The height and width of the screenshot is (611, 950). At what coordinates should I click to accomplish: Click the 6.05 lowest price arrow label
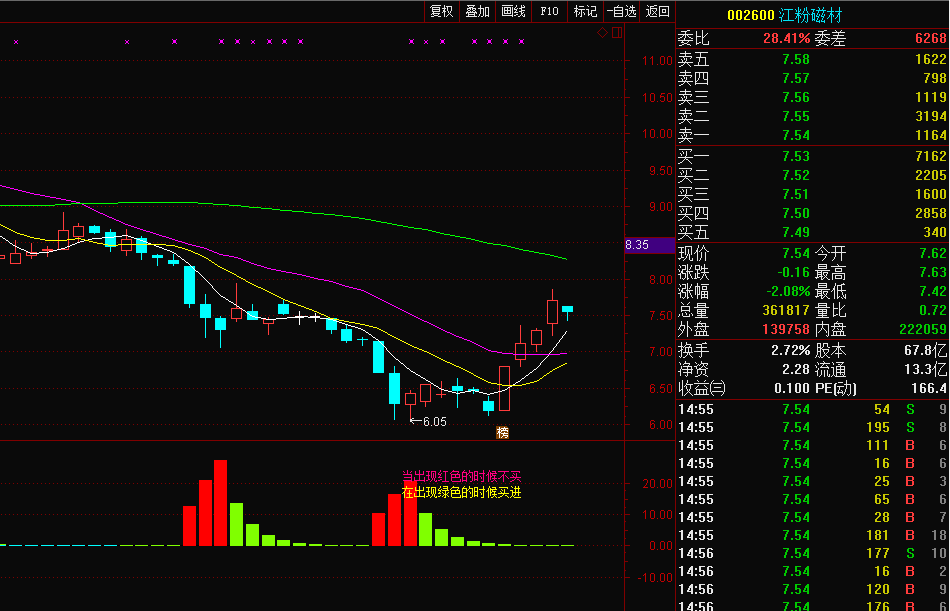point(428,422)
